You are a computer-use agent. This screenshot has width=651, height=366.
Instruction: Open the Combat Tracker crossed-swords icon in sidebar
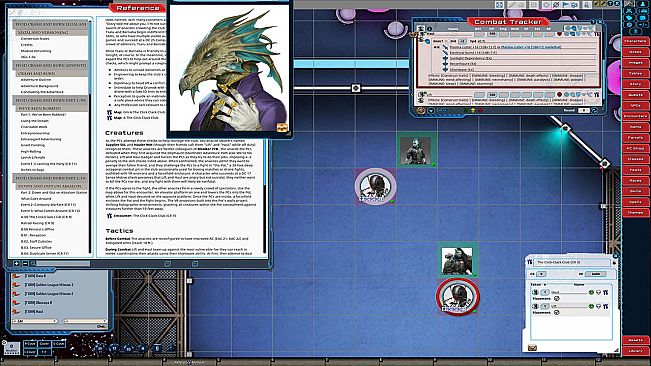click(629, 11)
